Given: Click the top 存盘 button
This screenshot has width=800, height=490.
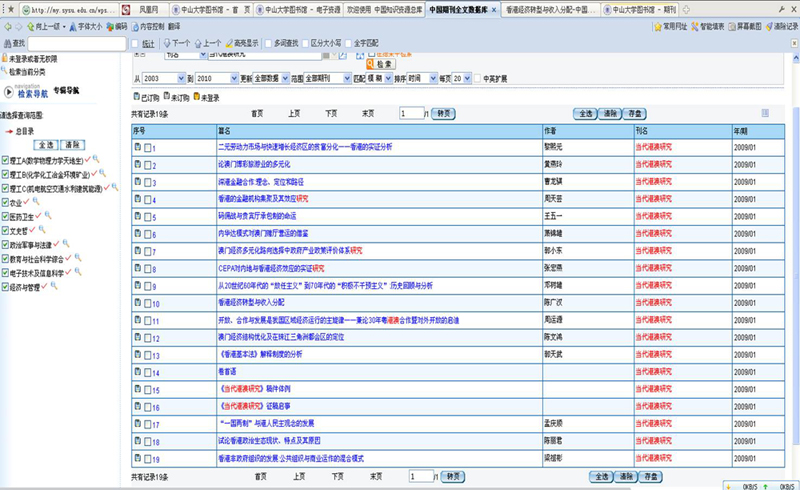Looking at the screenshot, I should [646, 113].
